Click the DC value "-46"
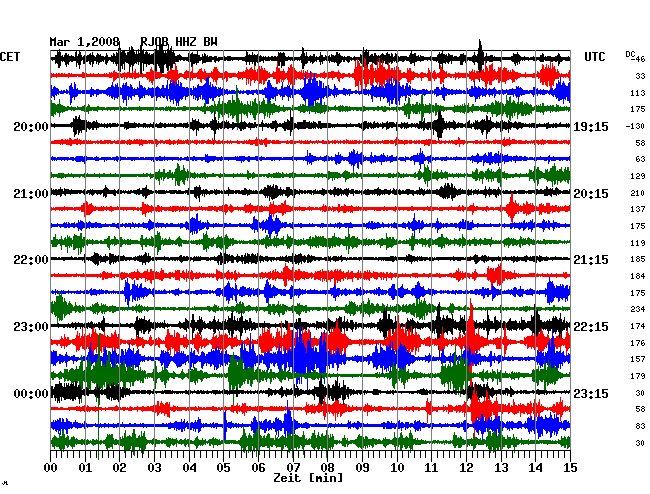 [638, 60]
